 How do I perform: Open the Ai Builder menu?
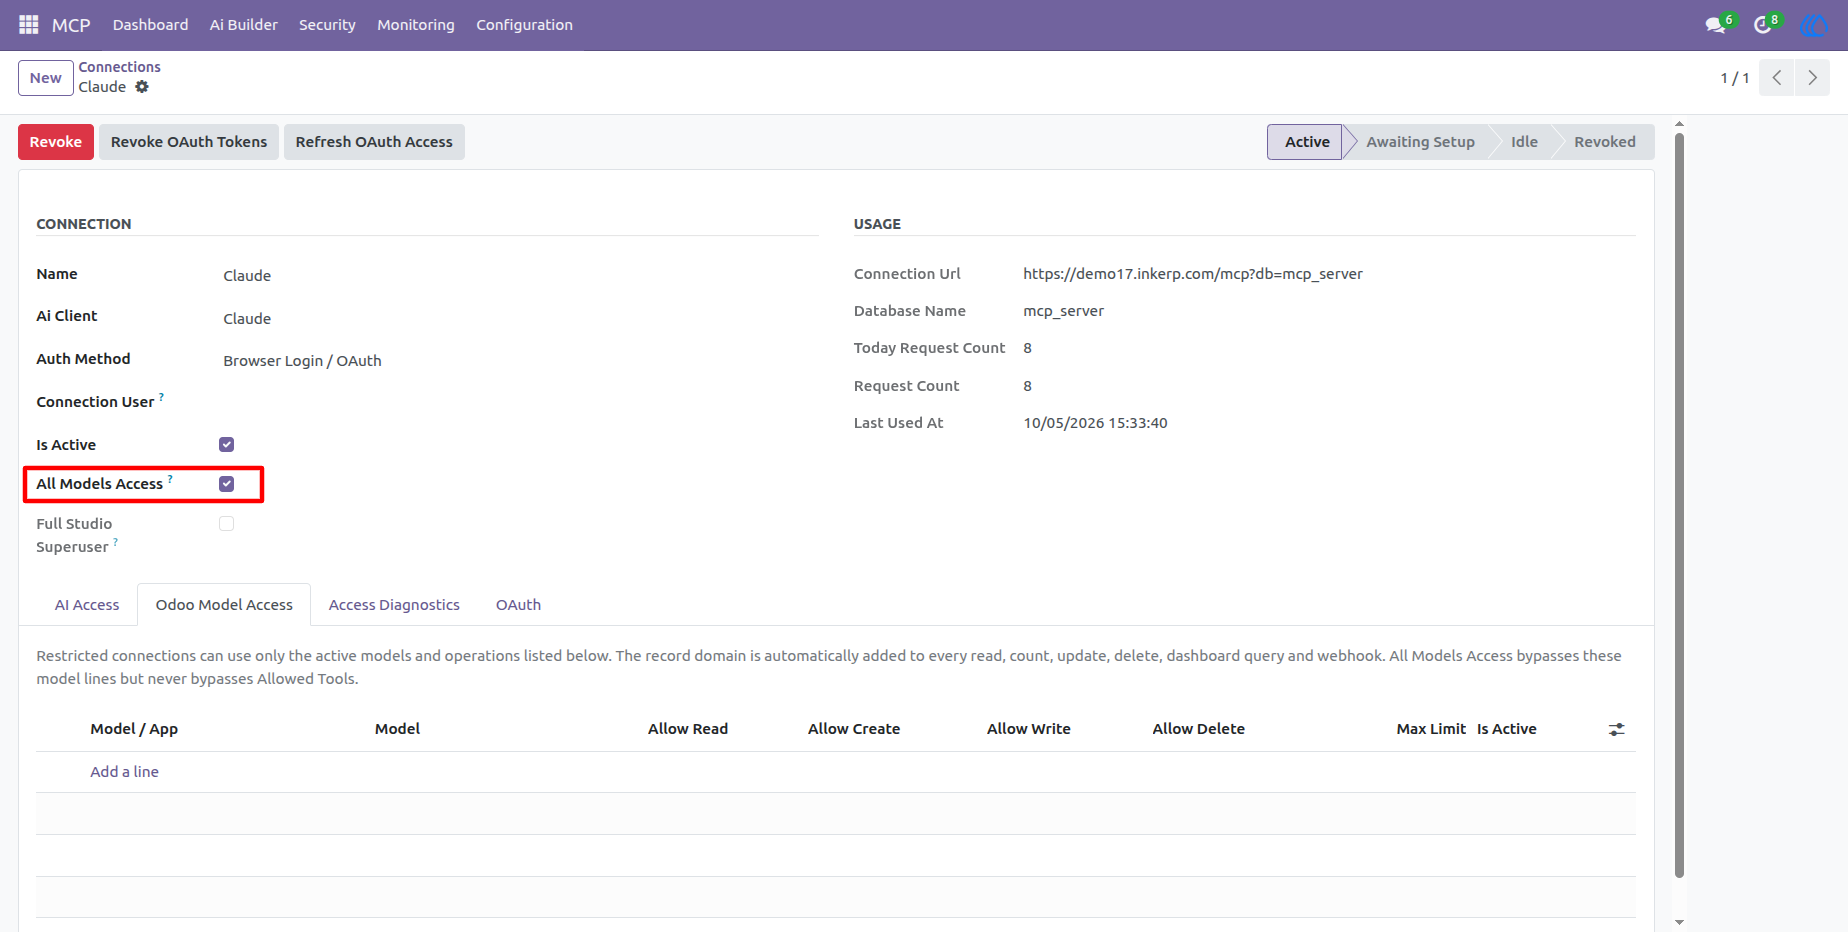click(244, 25)
